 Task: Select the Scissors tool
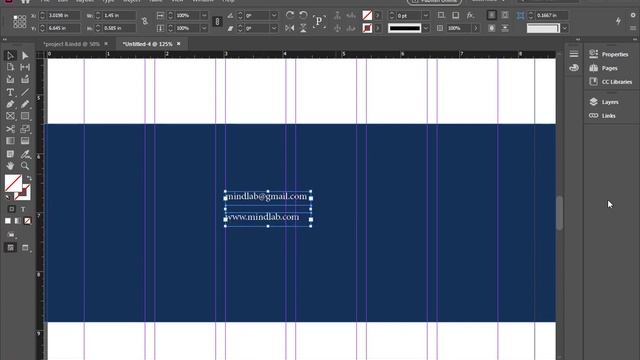click(x=10, y=129)
